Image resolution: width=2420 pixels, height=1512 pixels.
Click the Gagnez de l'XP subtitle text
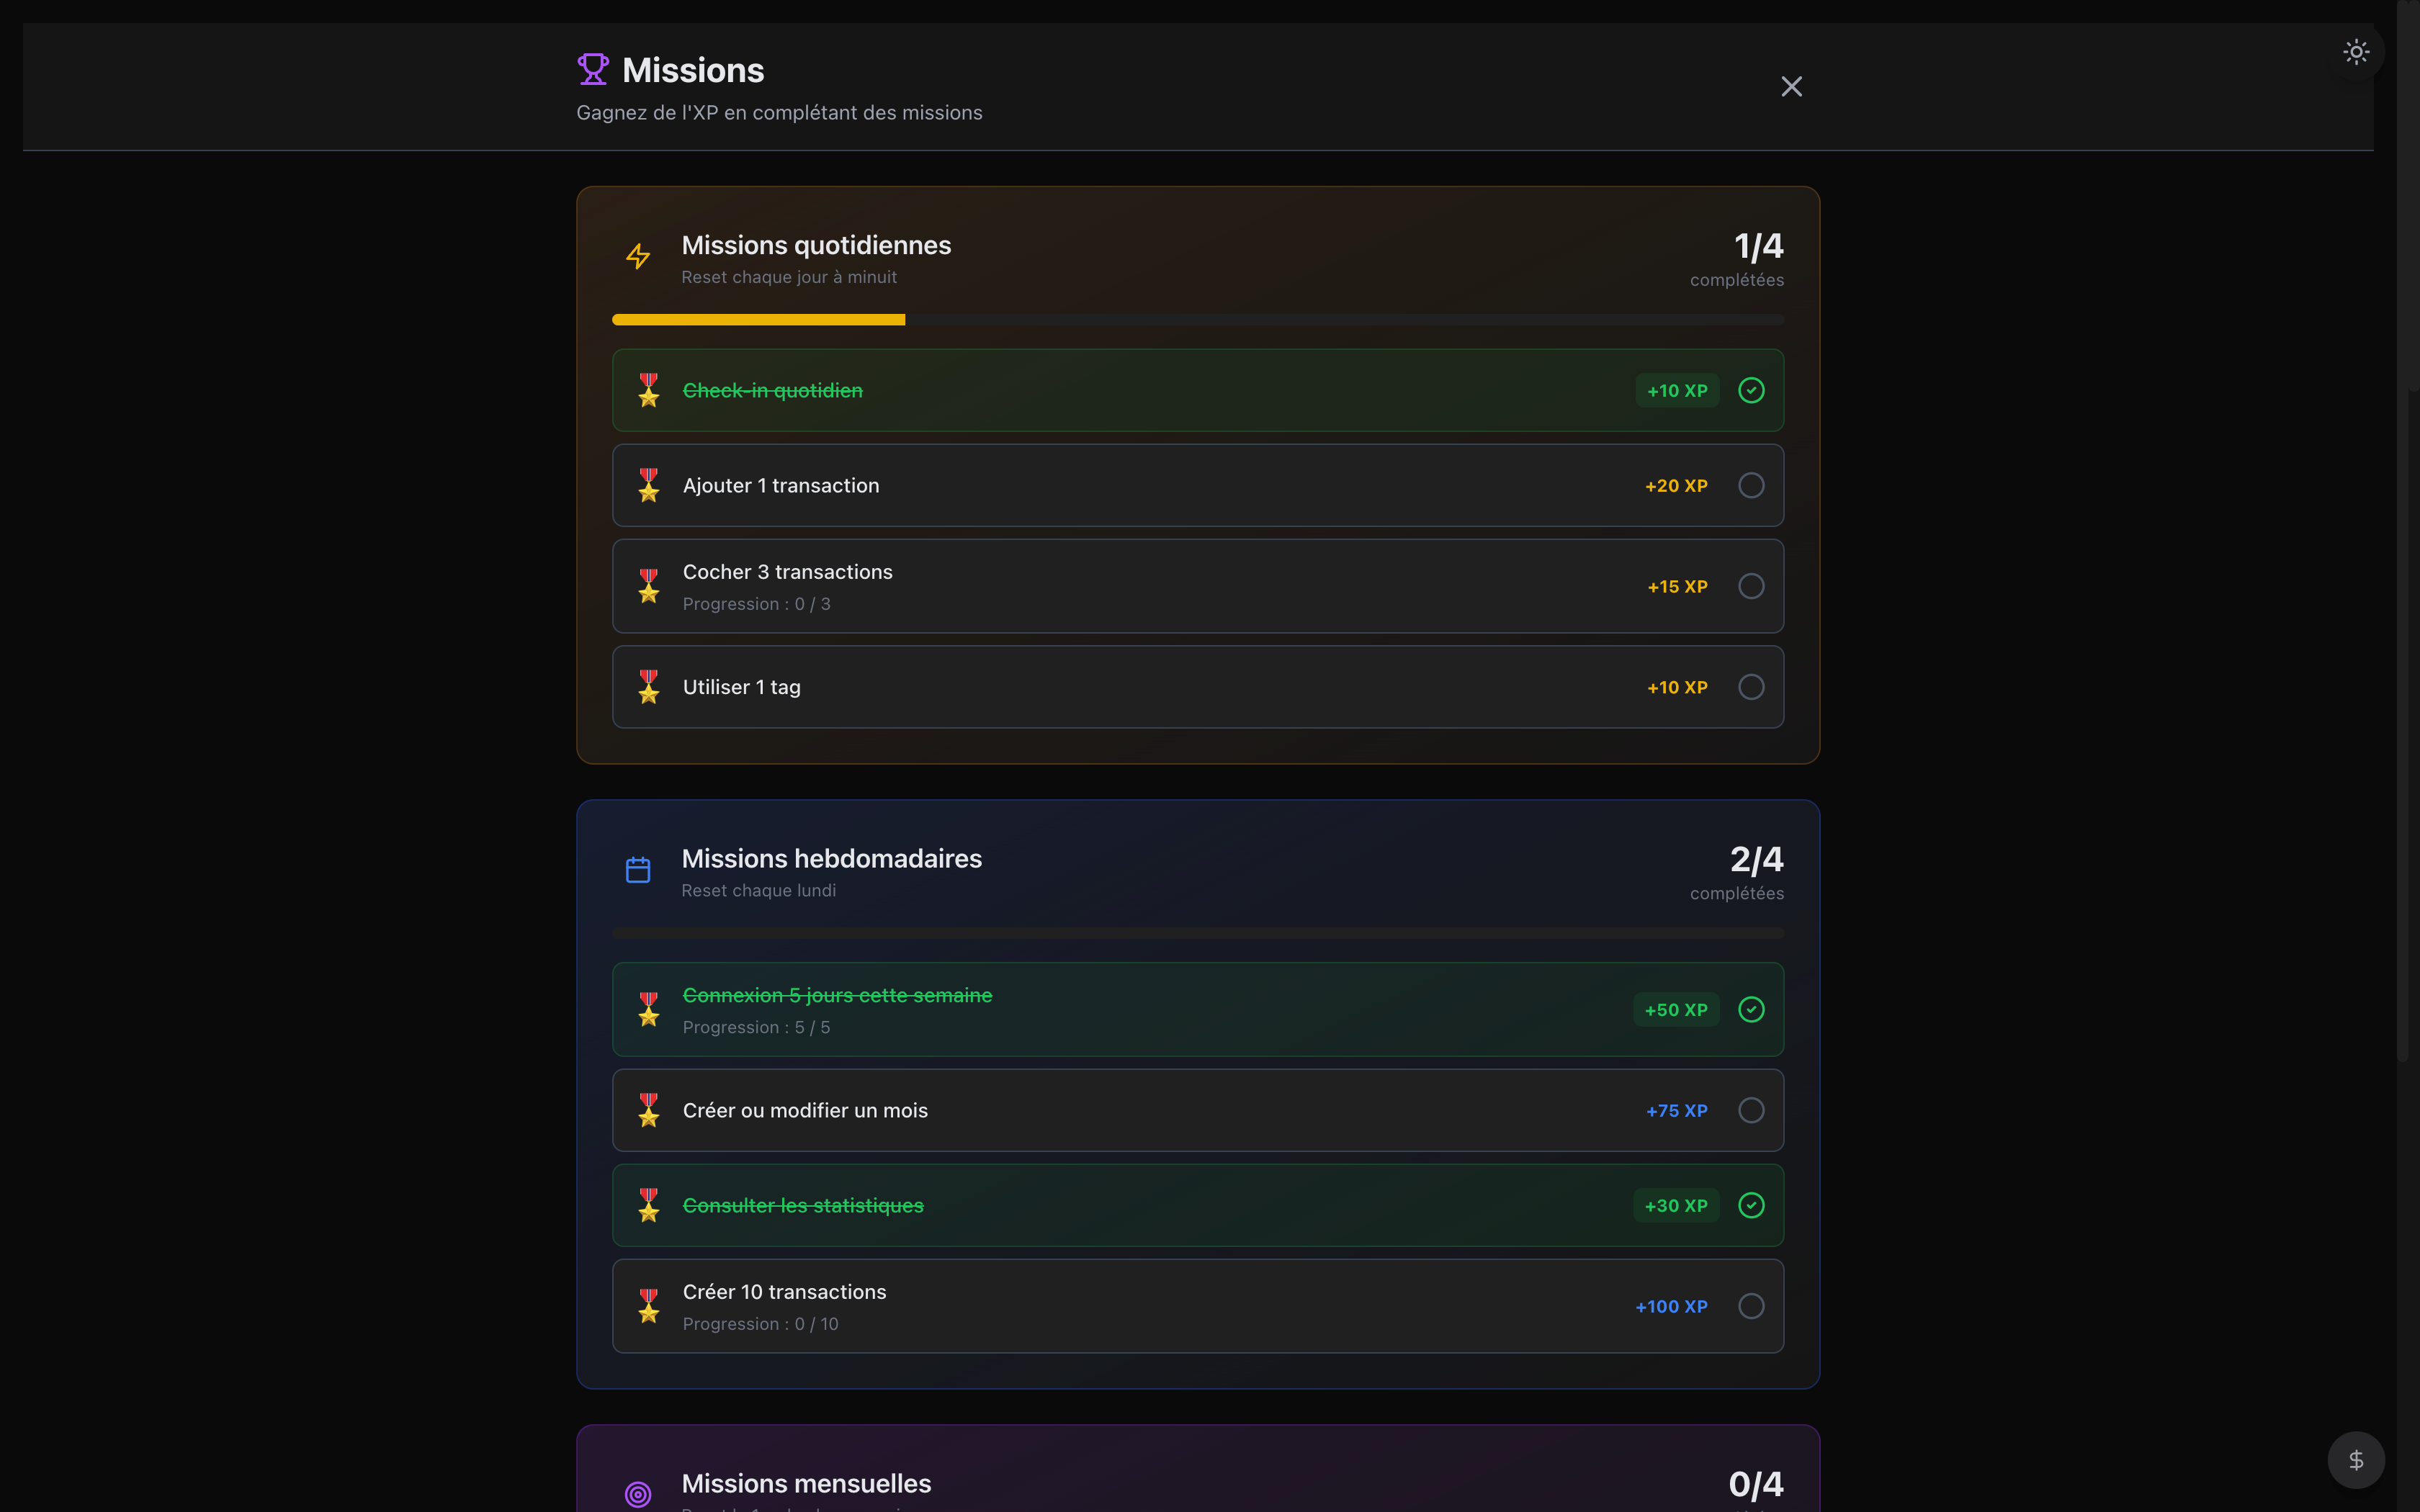[779, 113]
